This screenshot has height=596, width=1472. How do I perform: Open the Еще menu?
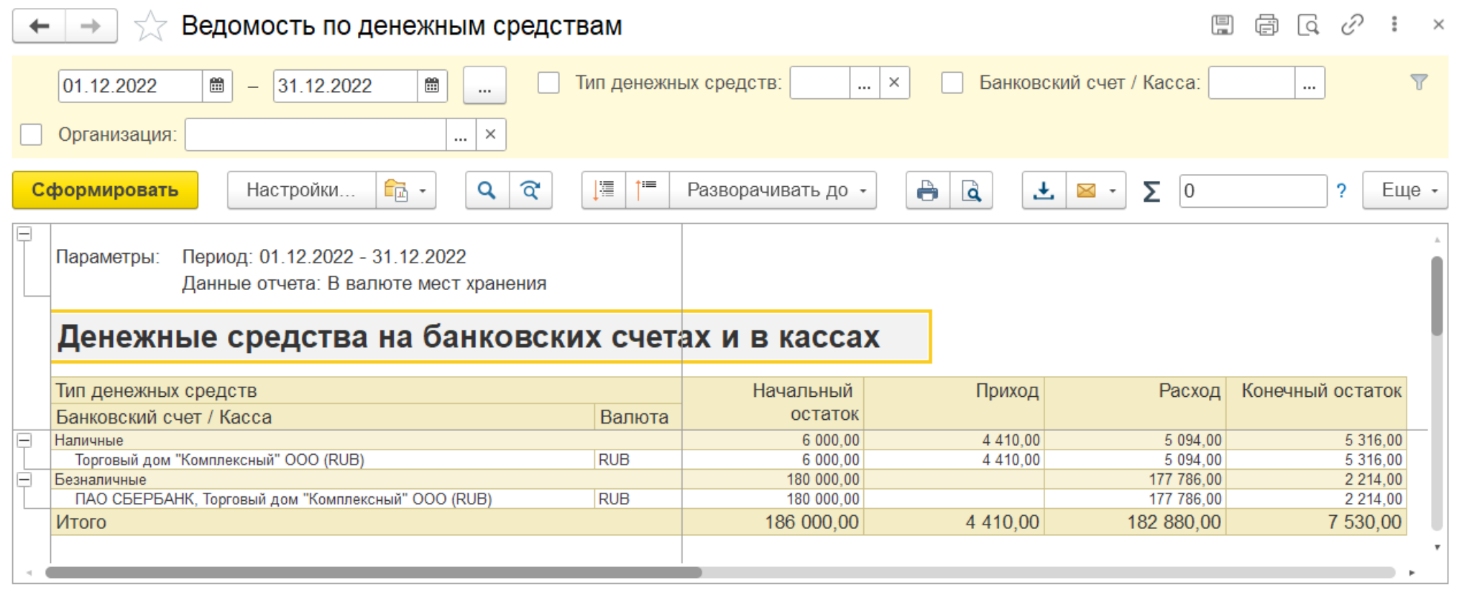[1405, 190]
